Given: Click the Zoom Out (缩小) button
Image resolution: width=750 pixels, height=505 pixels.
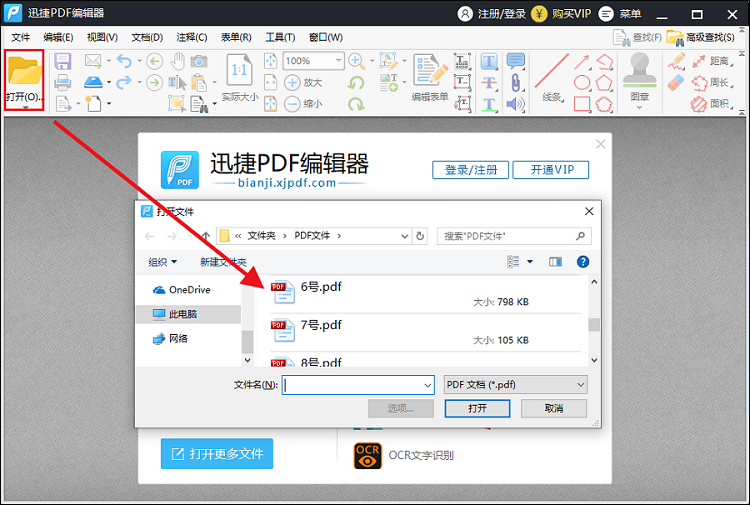Looking at the screenshot, I should pyautogui.click(x=304, y=104).
